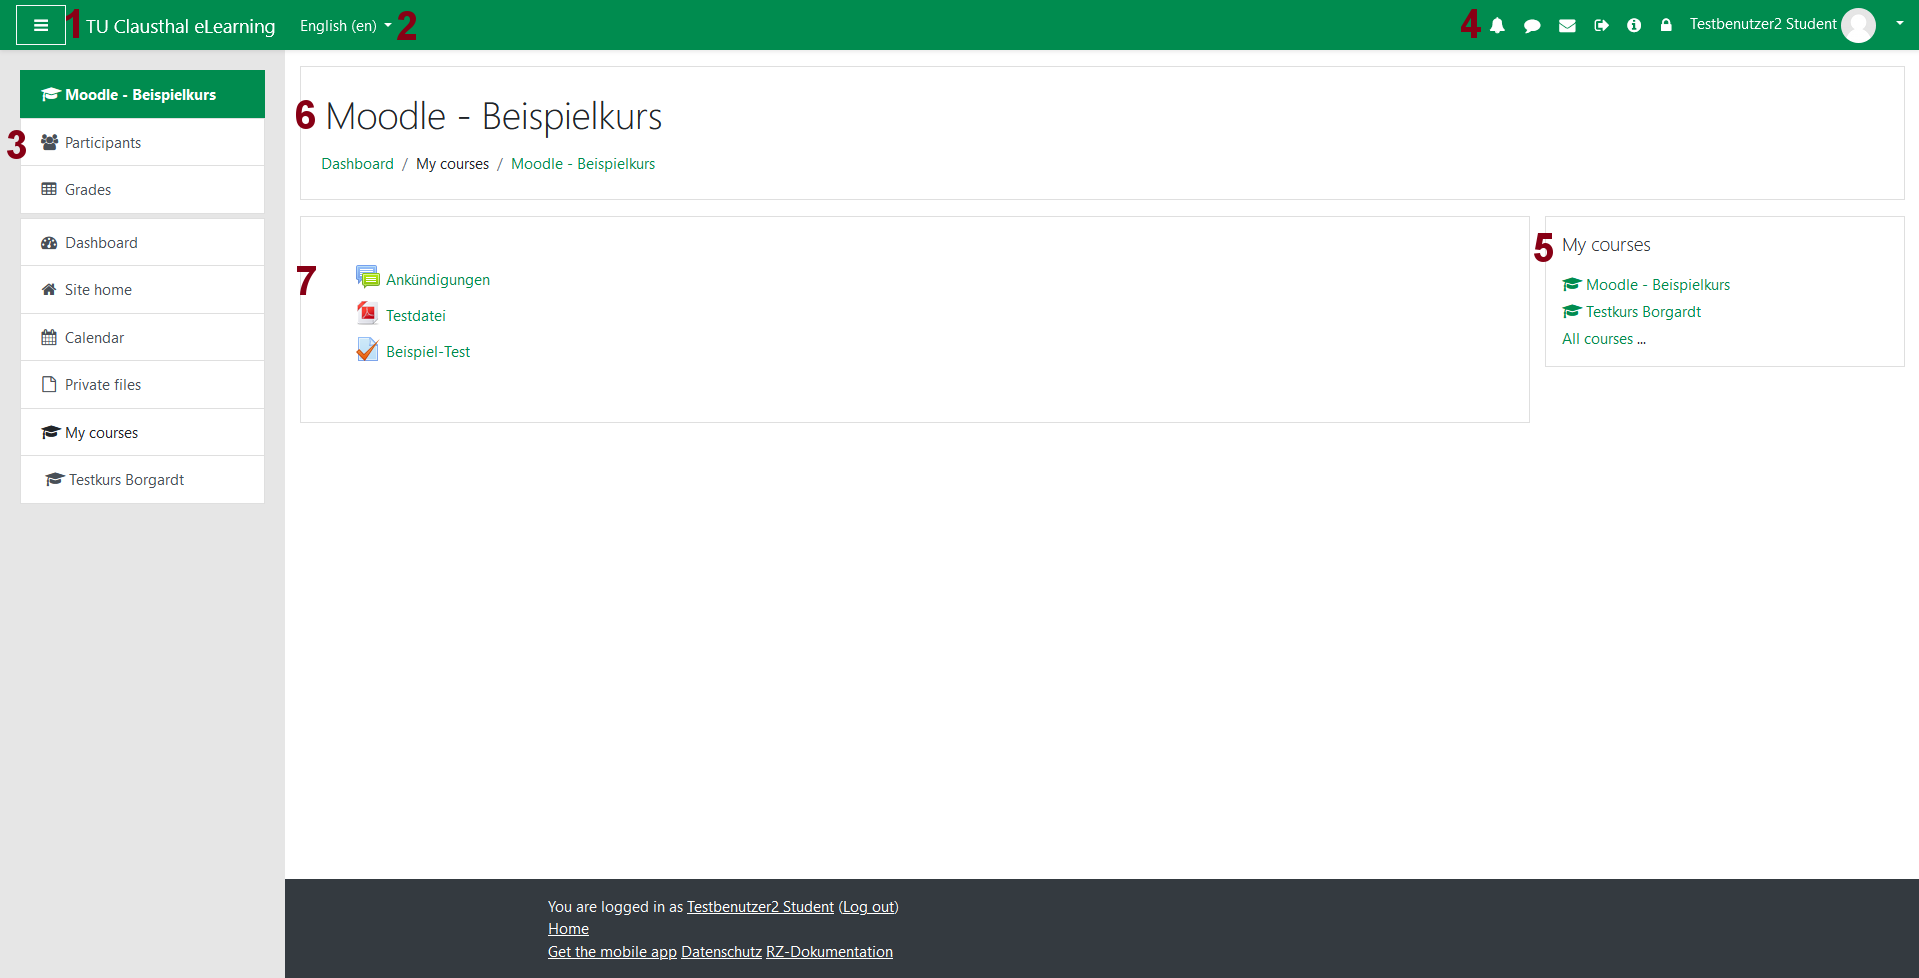Viewport: 1919px width, 978px height.
Task: Open Private files in the sidebar
Action: click(x=103, y=385)
